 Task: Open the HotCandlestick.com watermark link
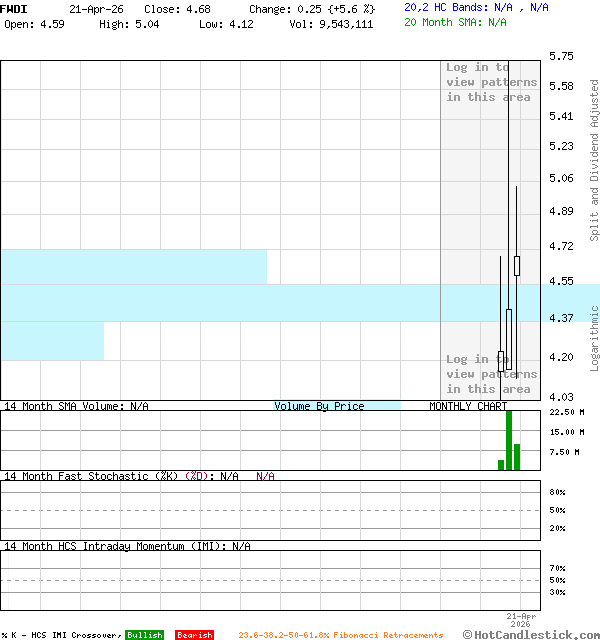(x=530, y=634)
